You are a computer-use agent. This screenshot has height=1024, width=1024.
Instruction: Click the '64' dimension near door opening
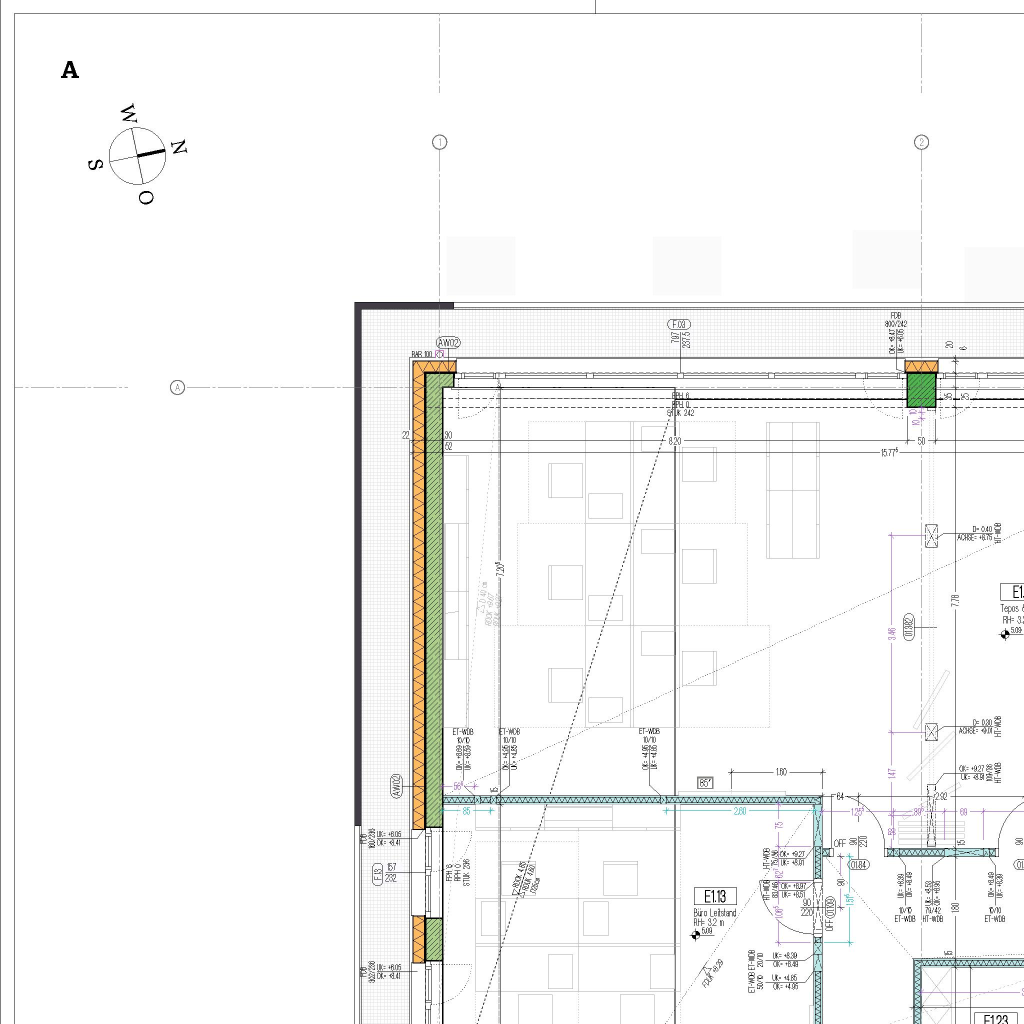[x=840, y=796]
